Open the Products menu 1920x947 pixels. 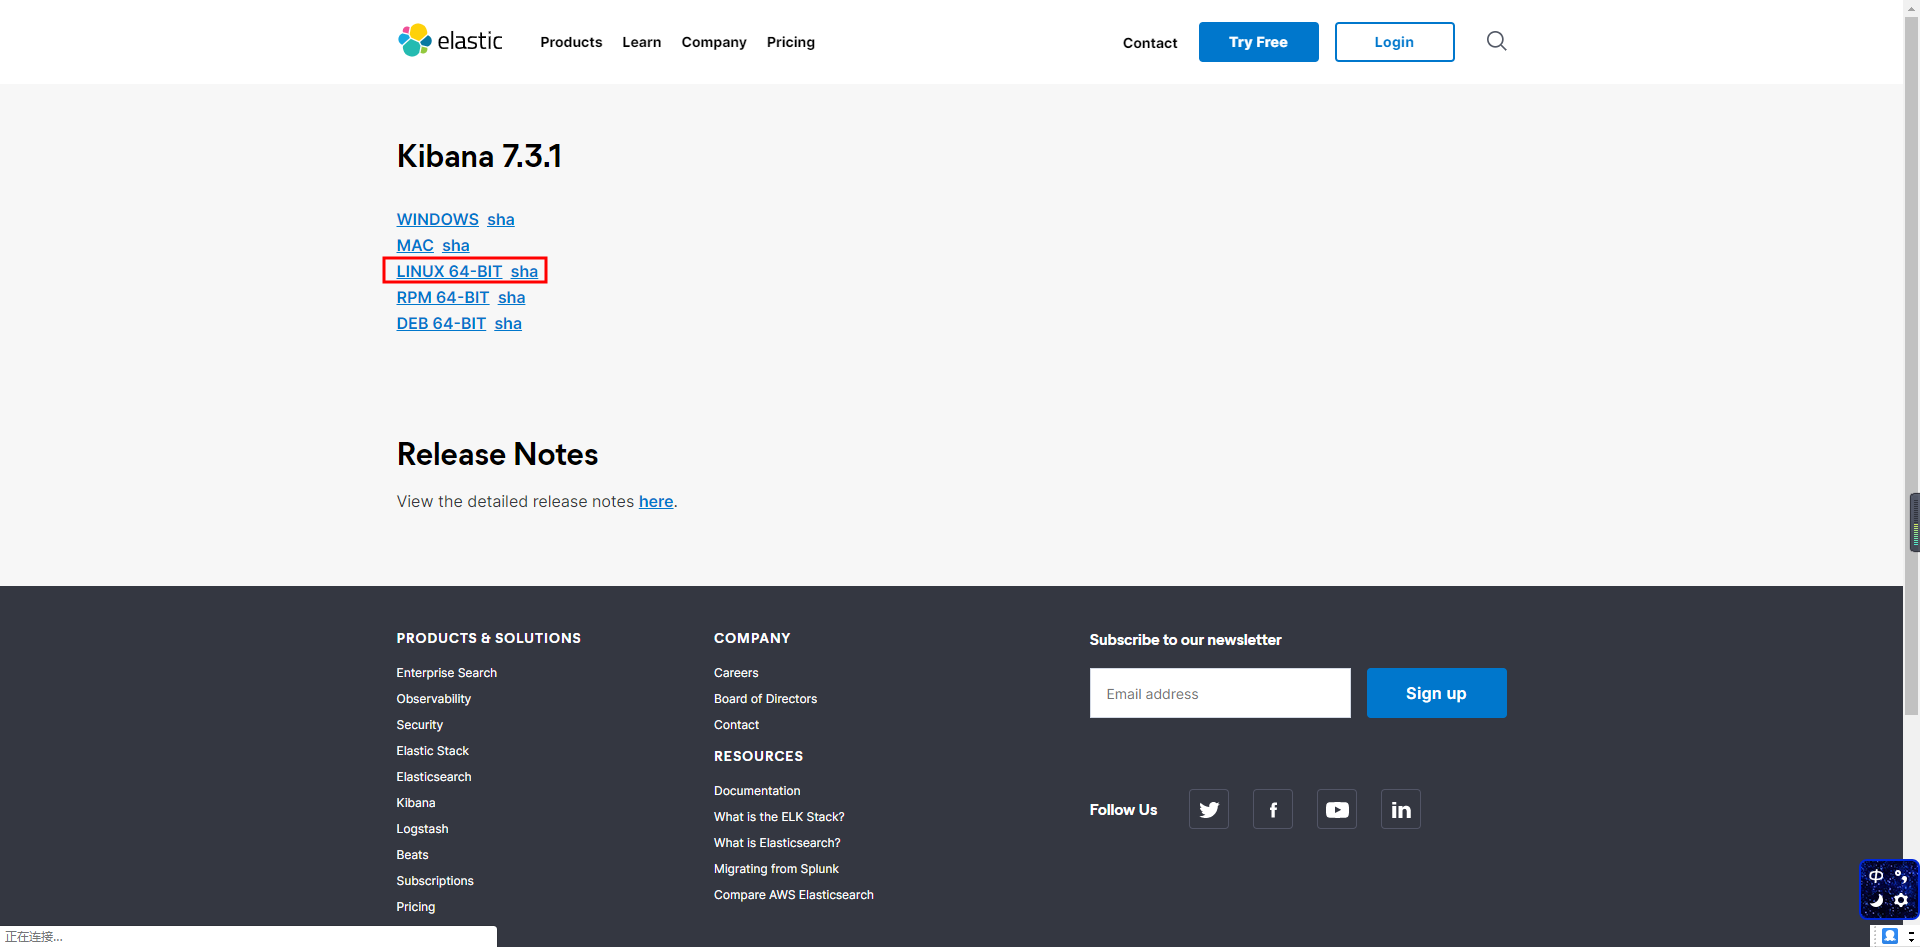pos(571,42)
